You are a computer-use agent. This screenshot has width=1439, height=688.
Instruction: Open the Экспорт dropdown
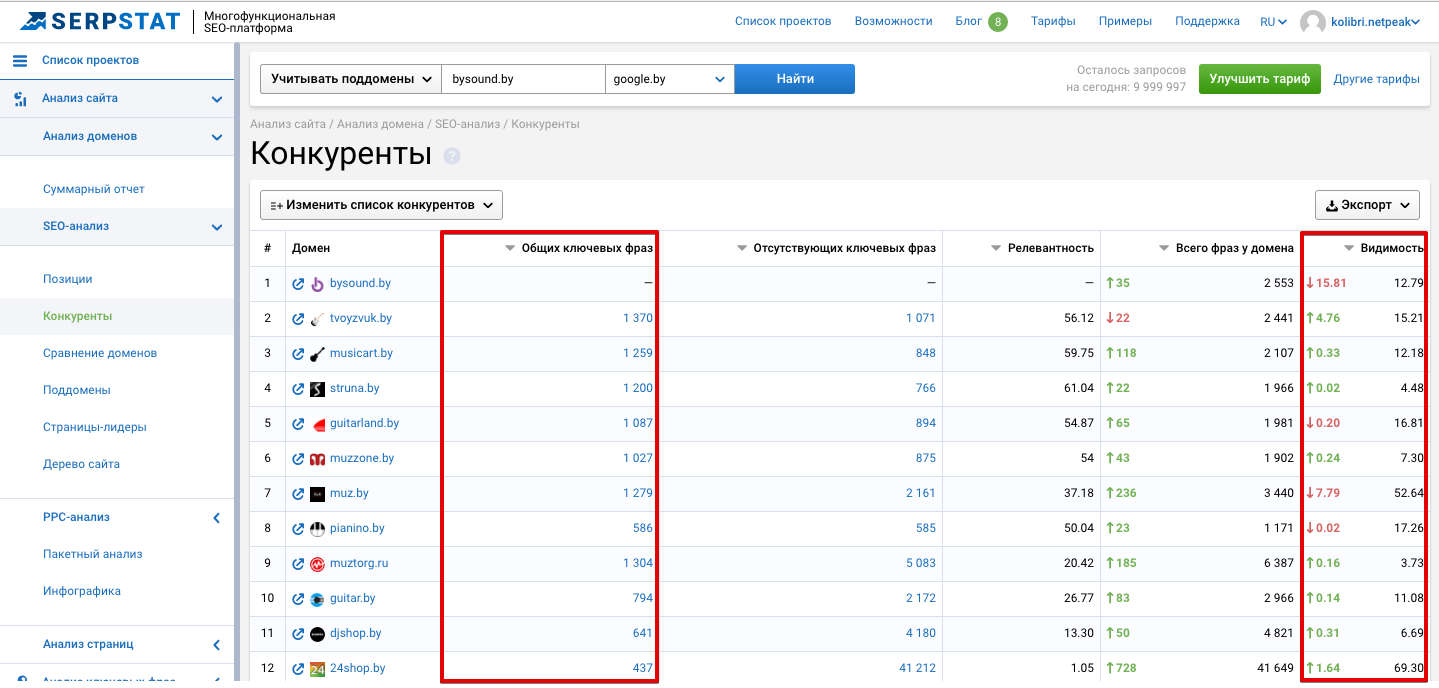[1367, 205]
